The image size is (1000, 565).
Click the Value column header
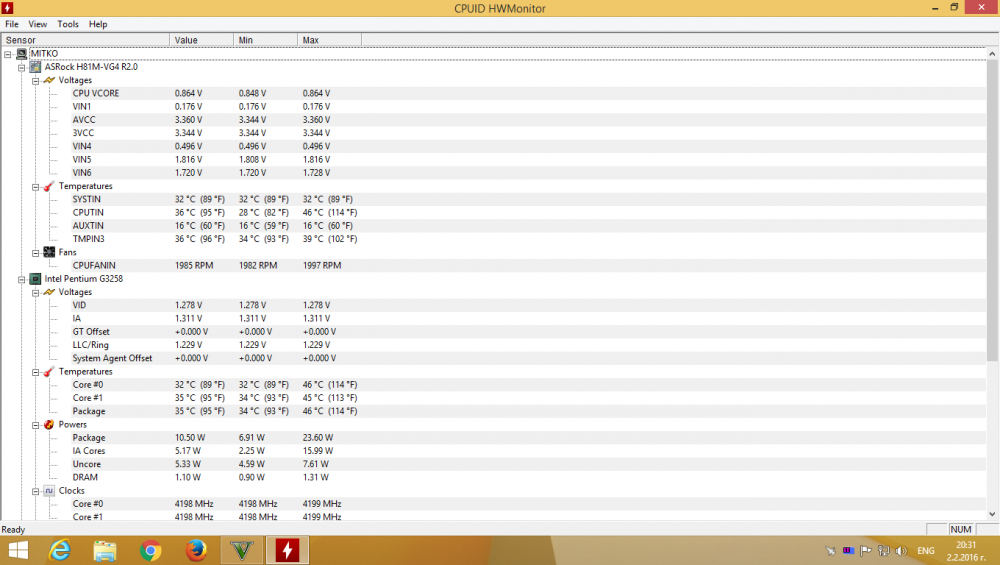click(x=202, y=40)
